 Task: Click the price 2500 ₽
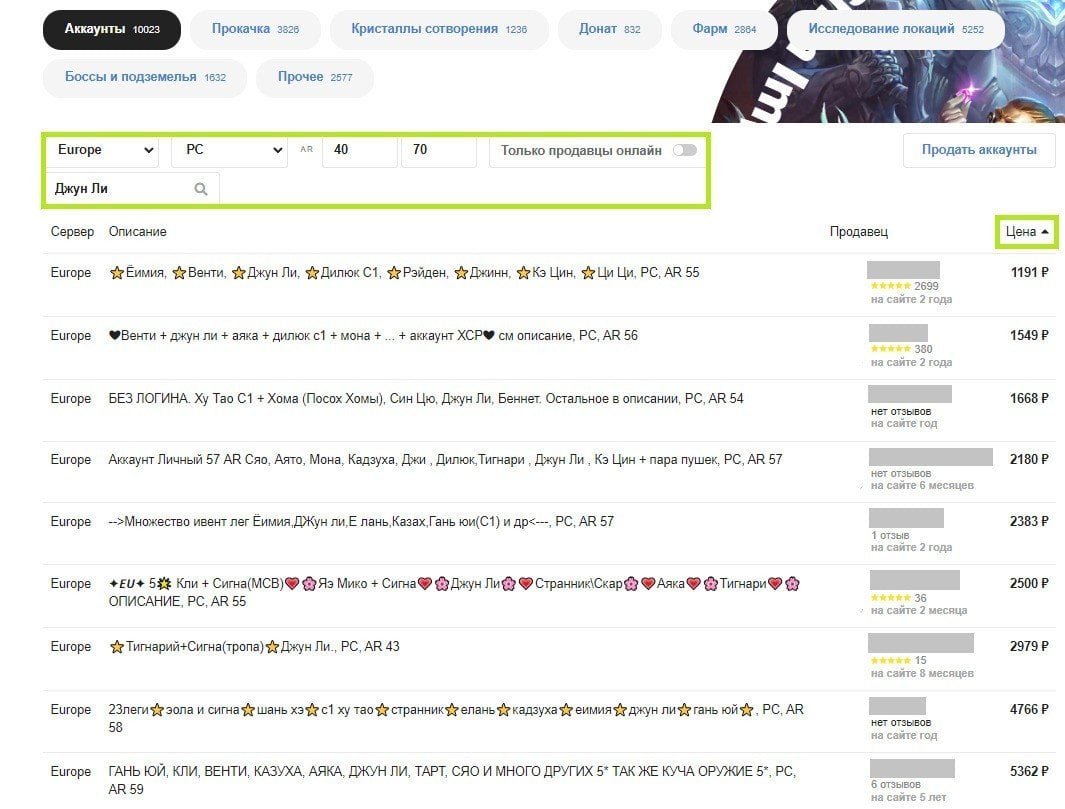click(x=1029, y=583)
